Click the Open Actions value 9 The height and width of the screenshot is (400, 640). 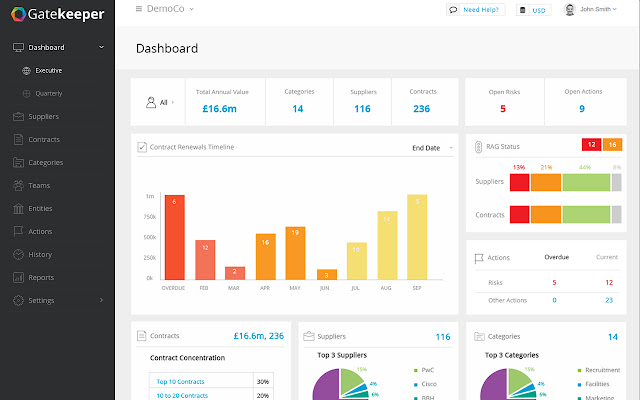582,109
